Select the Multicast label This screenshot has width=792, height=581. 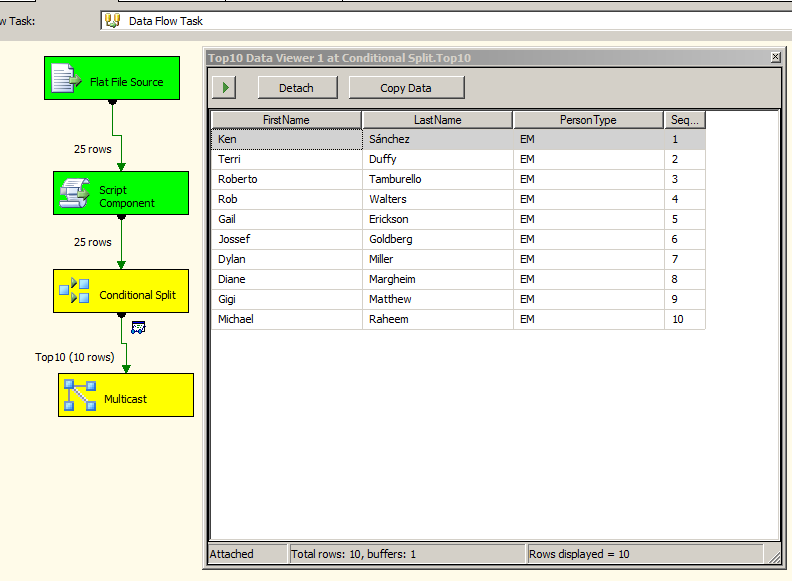tap(125, 399)
